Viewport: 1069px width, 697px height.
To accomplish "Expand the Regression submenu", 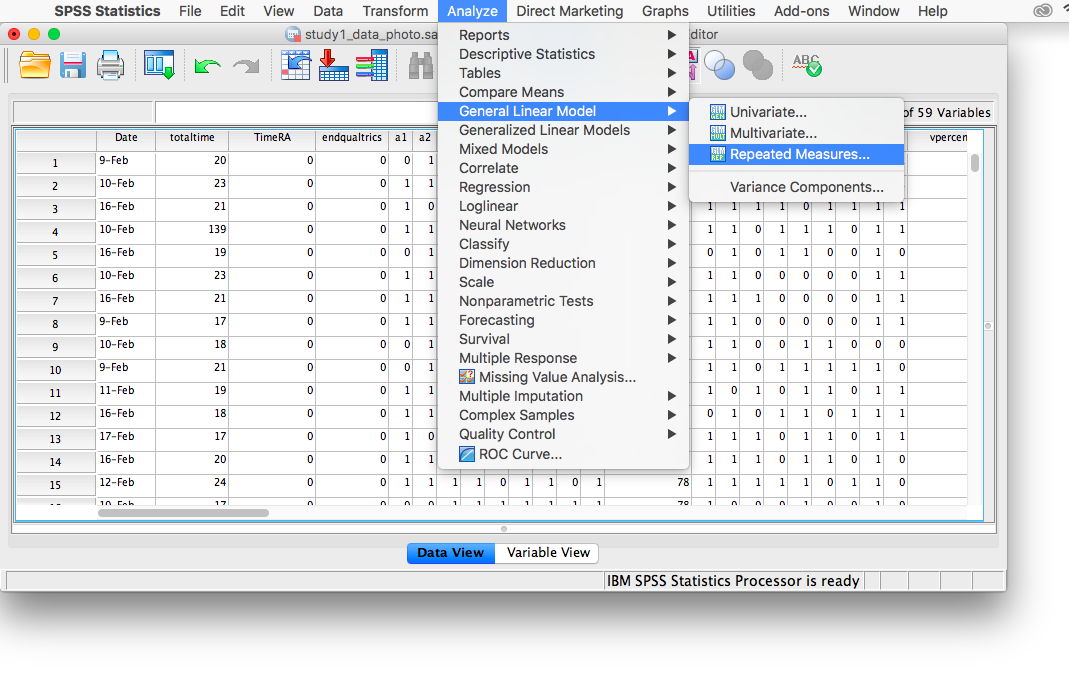I will [563, 188].
